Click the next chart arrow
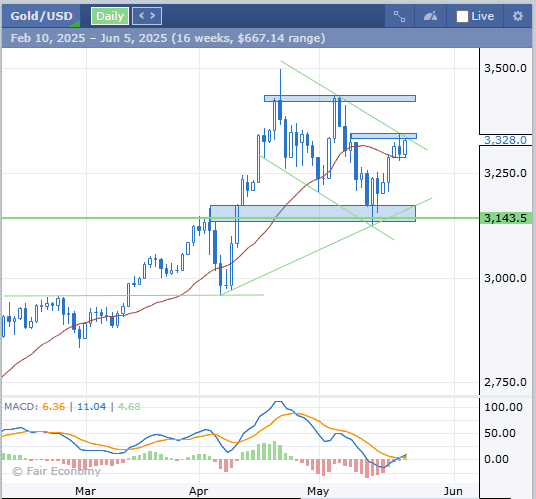536x499 pixels. (x=153, y=16)
